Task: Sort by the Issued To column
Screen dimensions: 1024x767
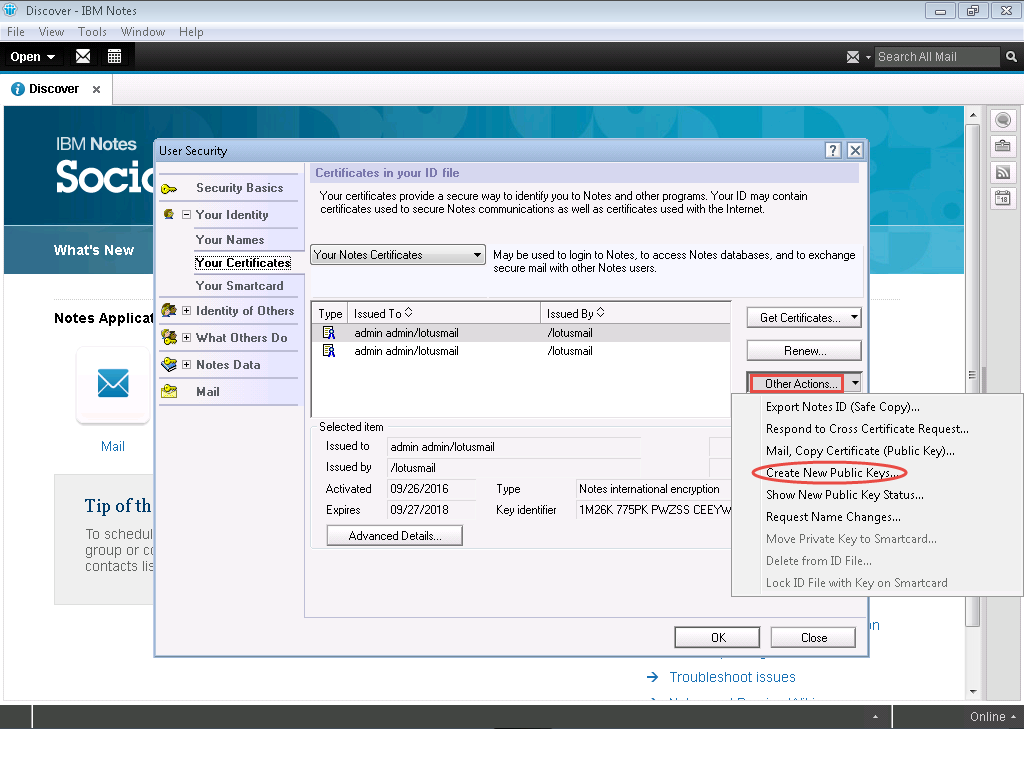Action: (444, 314)
